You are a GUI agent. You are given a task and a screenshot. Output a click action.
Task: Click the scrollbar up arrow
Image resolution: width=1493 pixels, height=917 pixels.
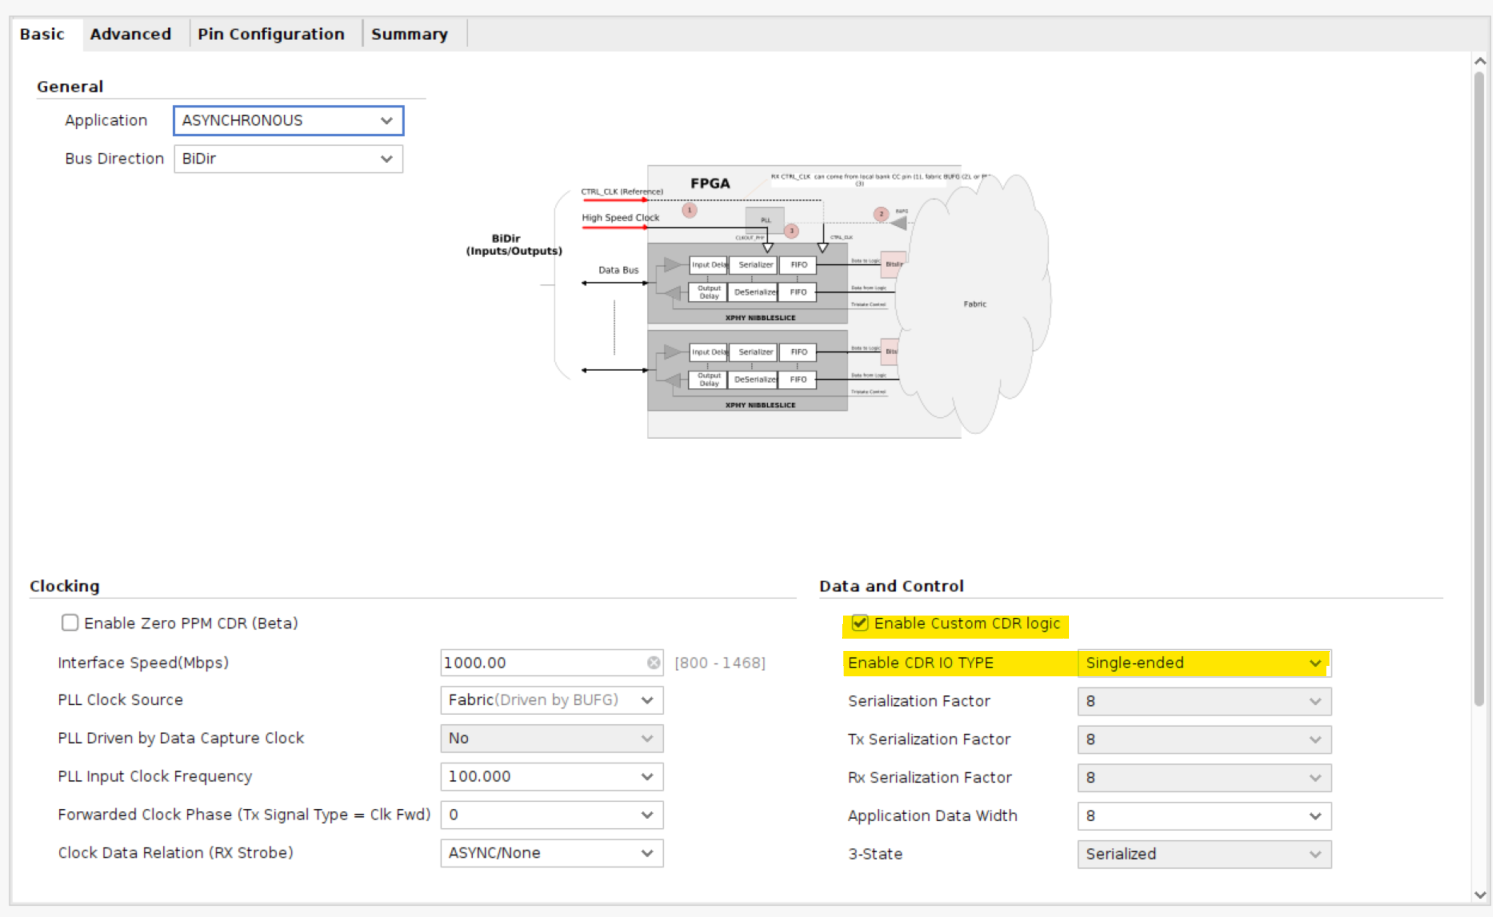coord(1481,60)
